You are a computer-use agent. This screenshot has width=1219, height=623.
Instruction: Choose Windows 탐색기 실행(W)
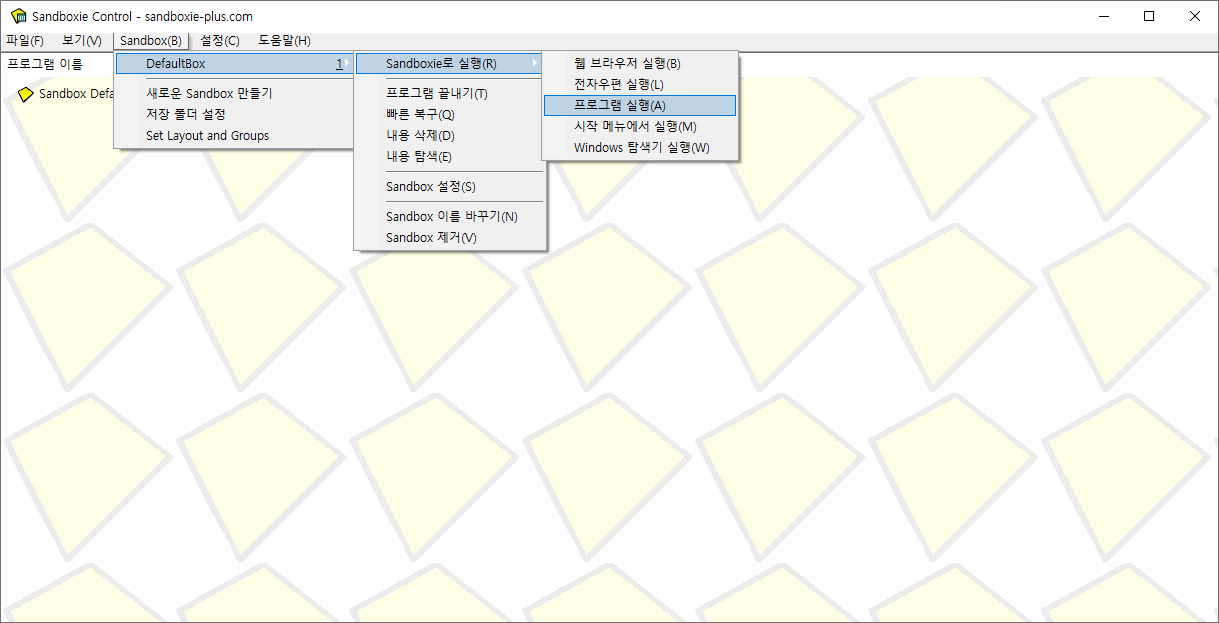tap(640, 147)
